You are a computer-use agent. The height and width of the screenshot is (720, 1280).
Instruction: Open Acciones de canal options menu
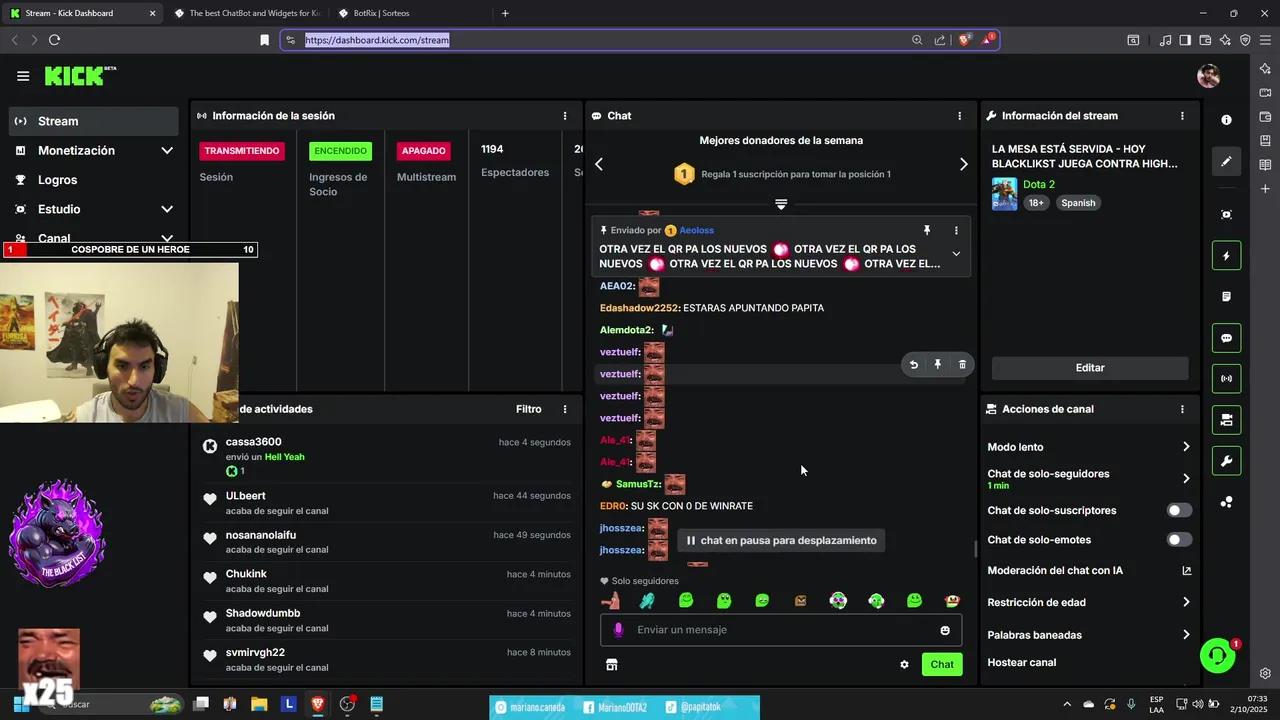(1182, 409)
